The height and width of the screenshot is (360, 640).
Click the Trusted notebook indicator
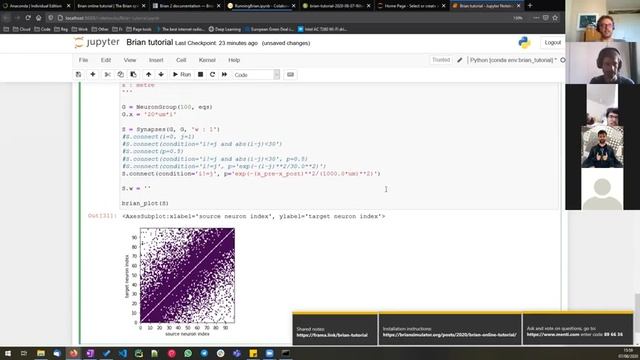[441, 60]
